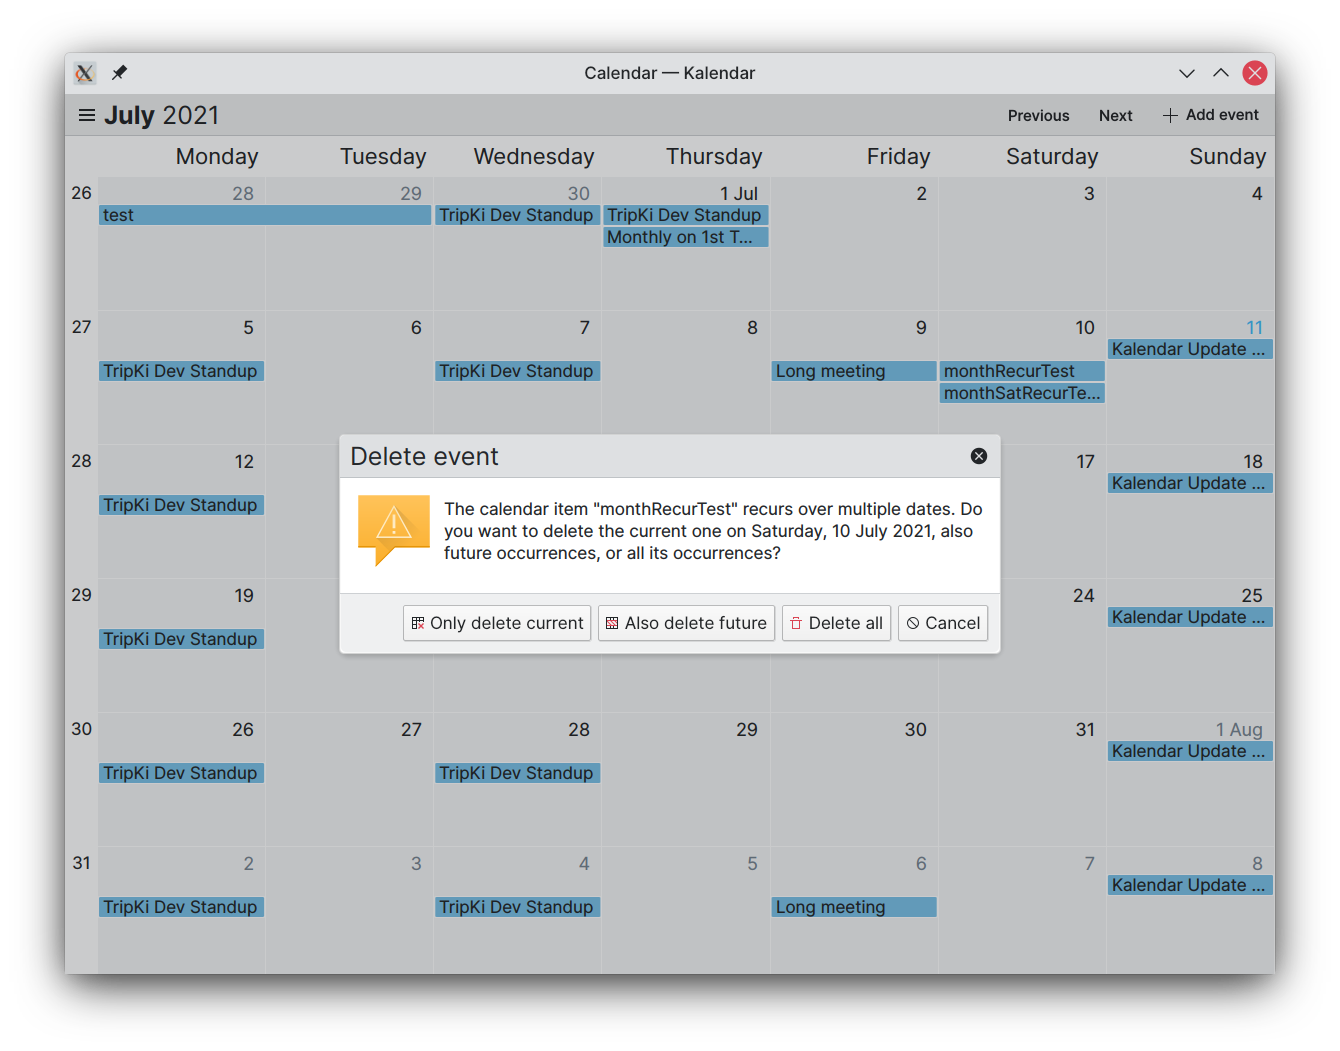Choose Only delete current

point(497,623)
